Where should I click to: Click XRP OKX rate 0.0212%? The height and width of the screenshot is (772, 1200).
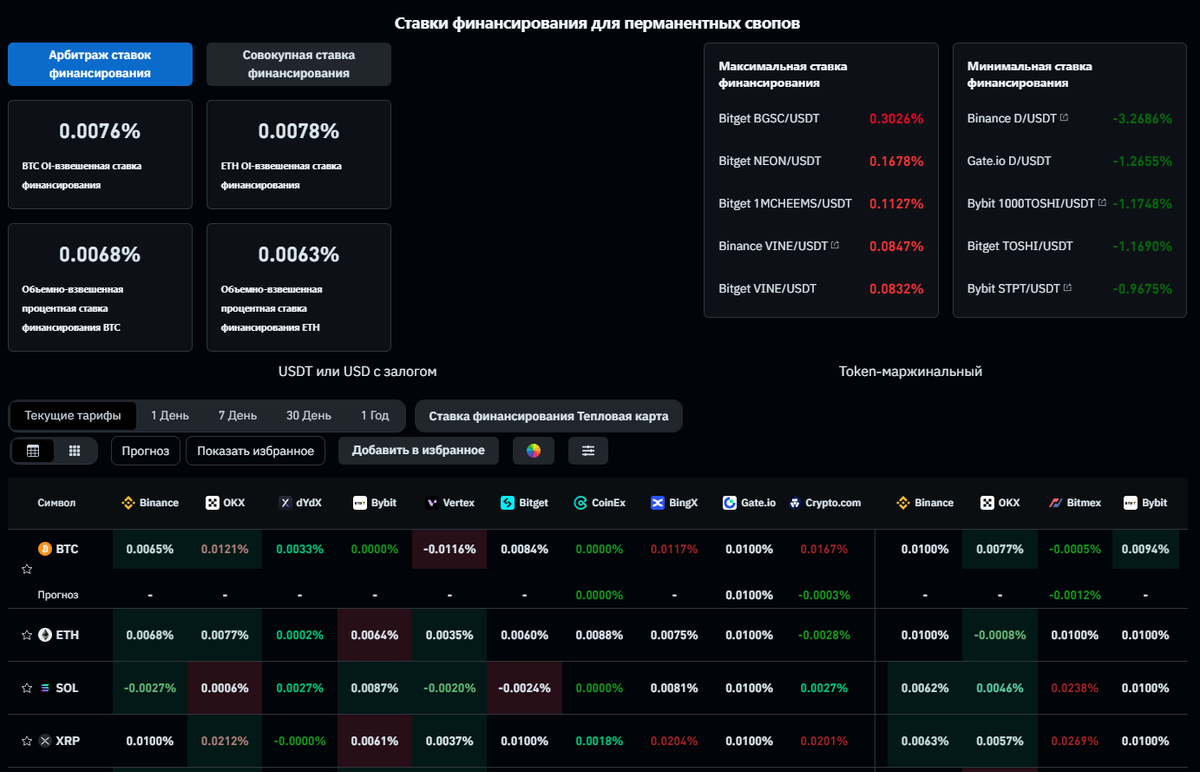point(225,741)
